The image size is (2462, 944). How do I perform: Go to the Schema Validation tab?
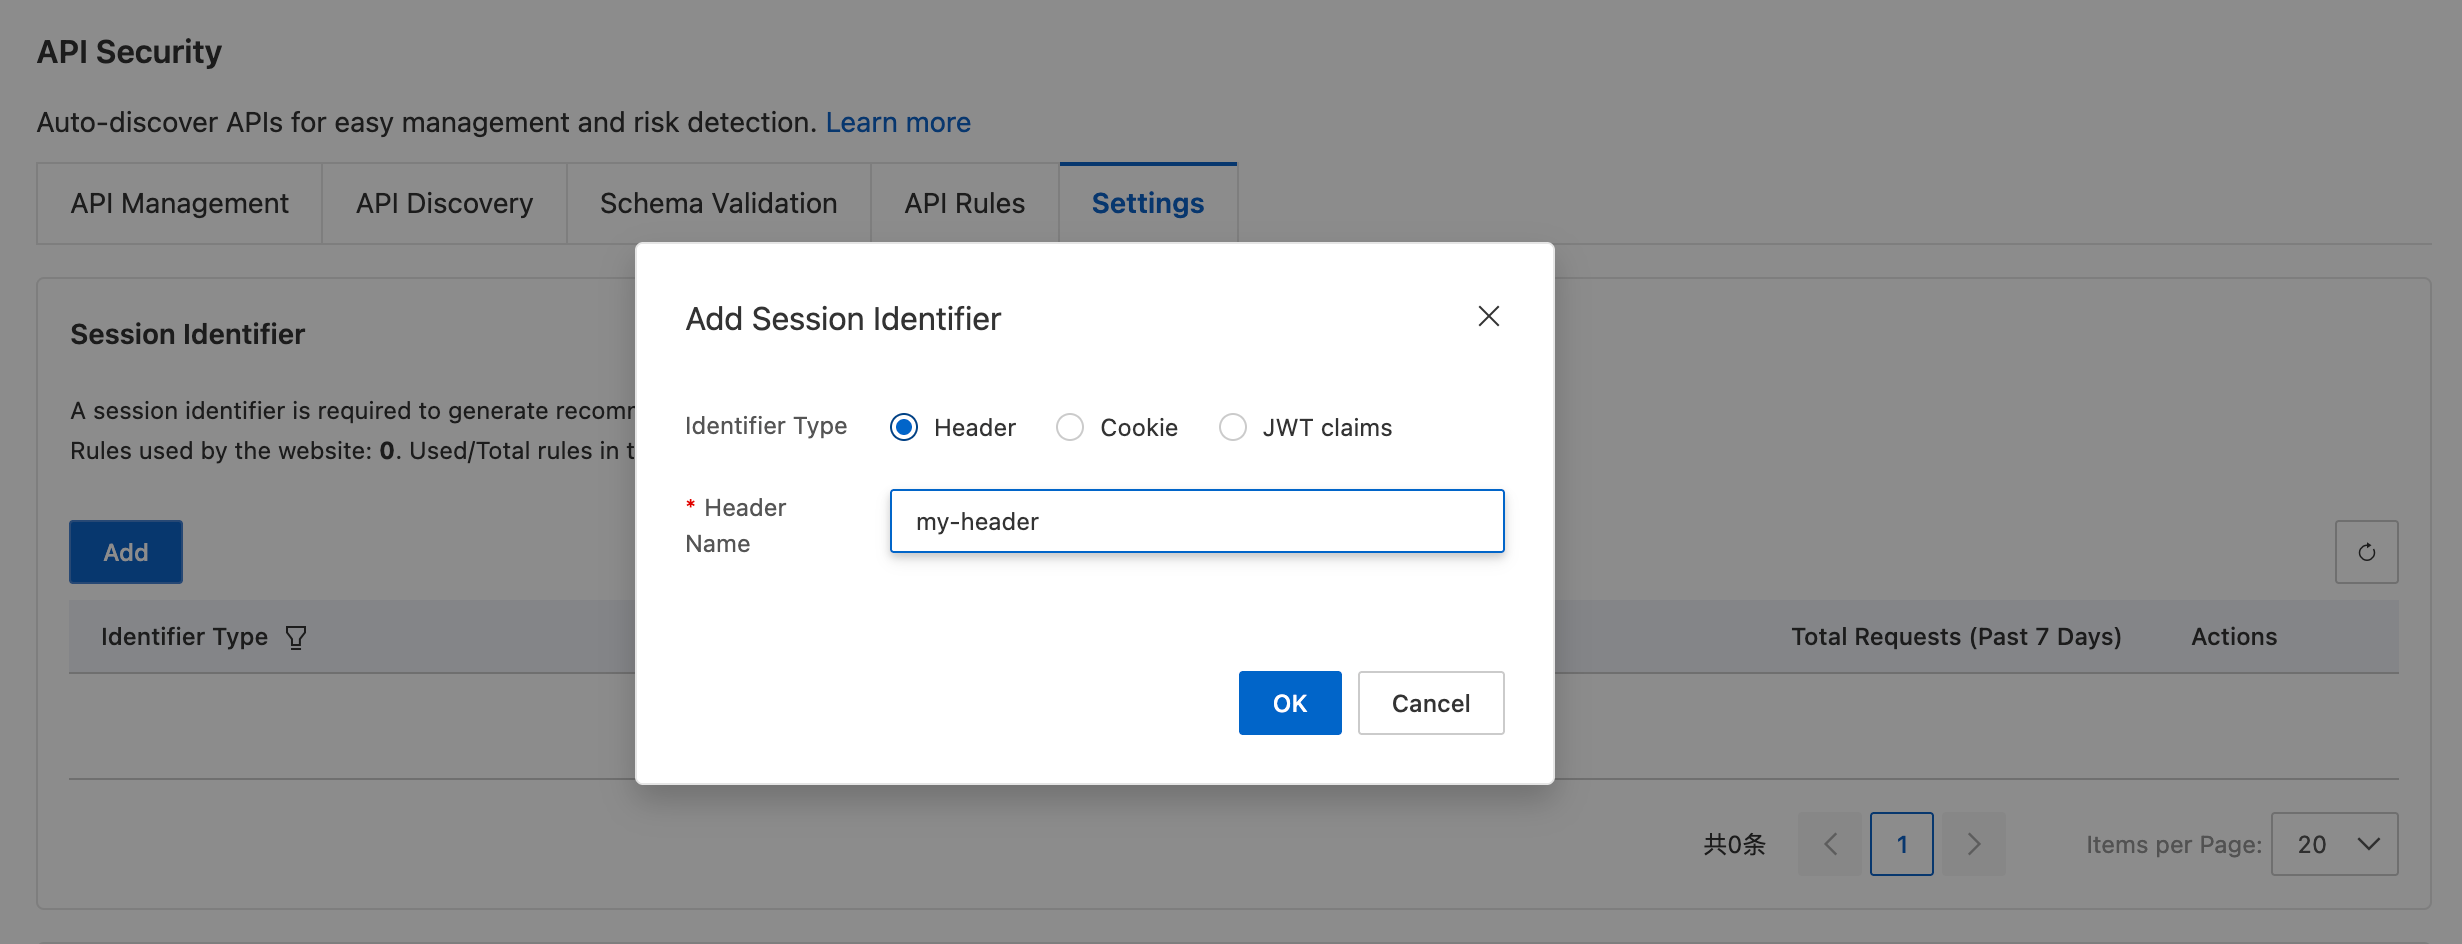tap(718, 203)
